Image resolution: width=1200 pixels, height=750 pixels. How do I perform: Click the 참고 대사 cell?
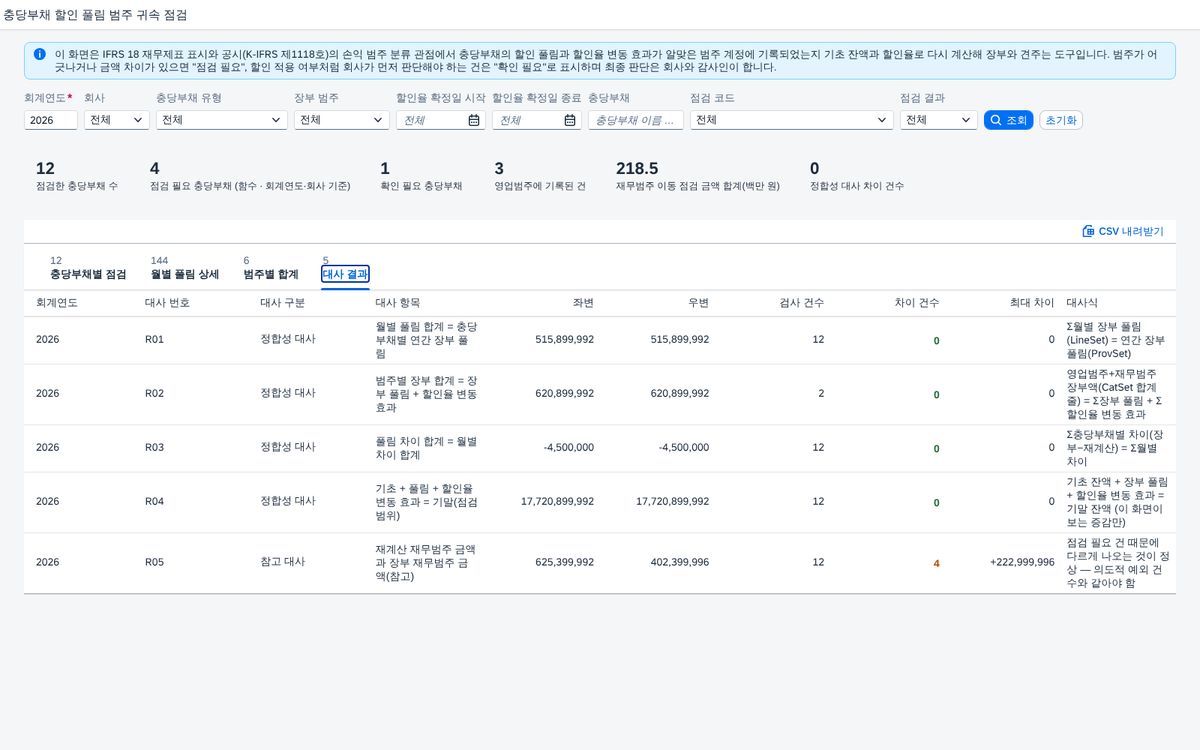[x=283, y=563]
